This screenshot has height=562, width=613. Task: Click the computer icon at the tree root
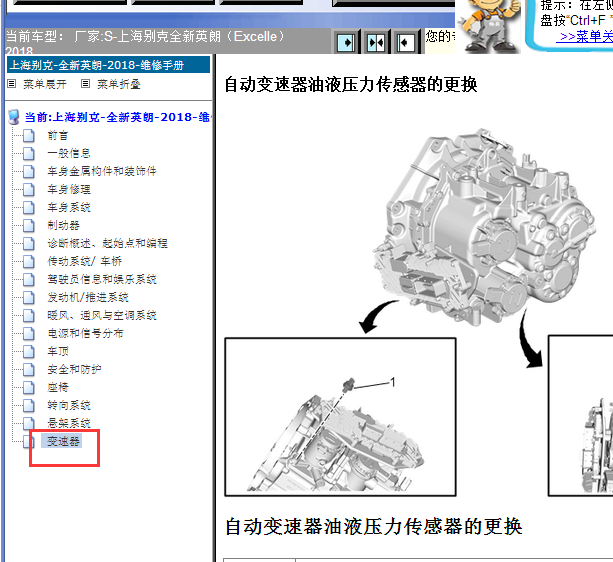pyautogui.click(x=14, y=117)
